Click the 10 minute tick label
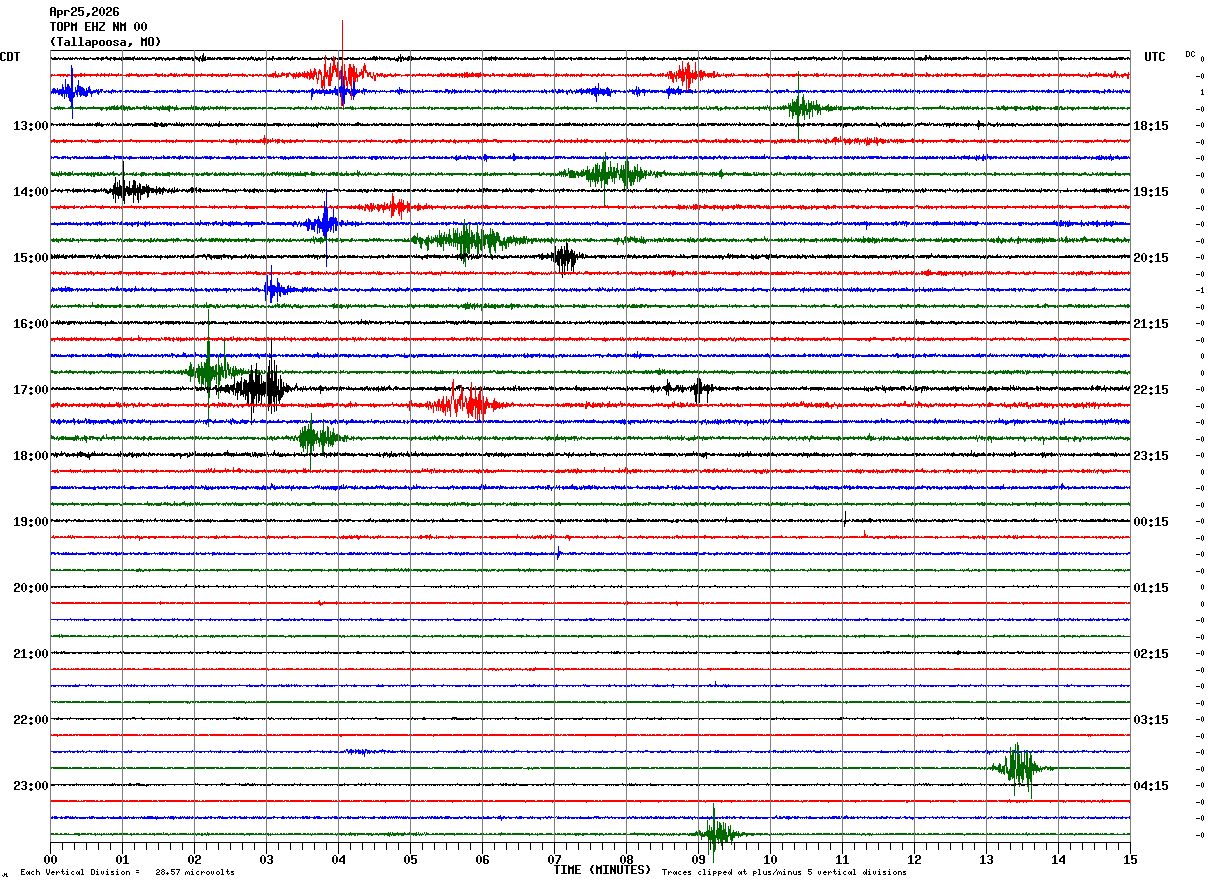 [770, 859]
